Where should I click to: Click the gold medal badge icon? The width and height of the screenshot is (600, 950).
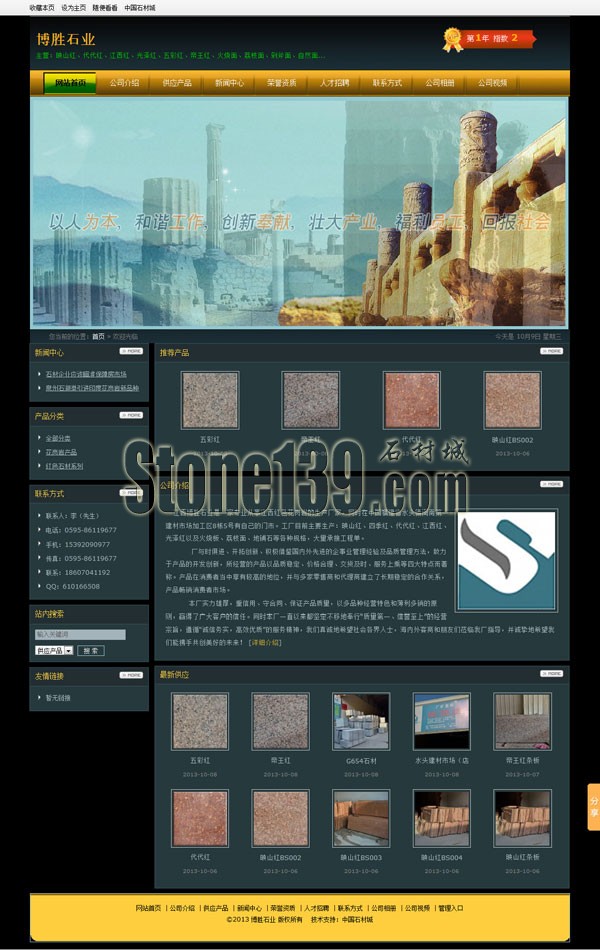pos(452,40)
